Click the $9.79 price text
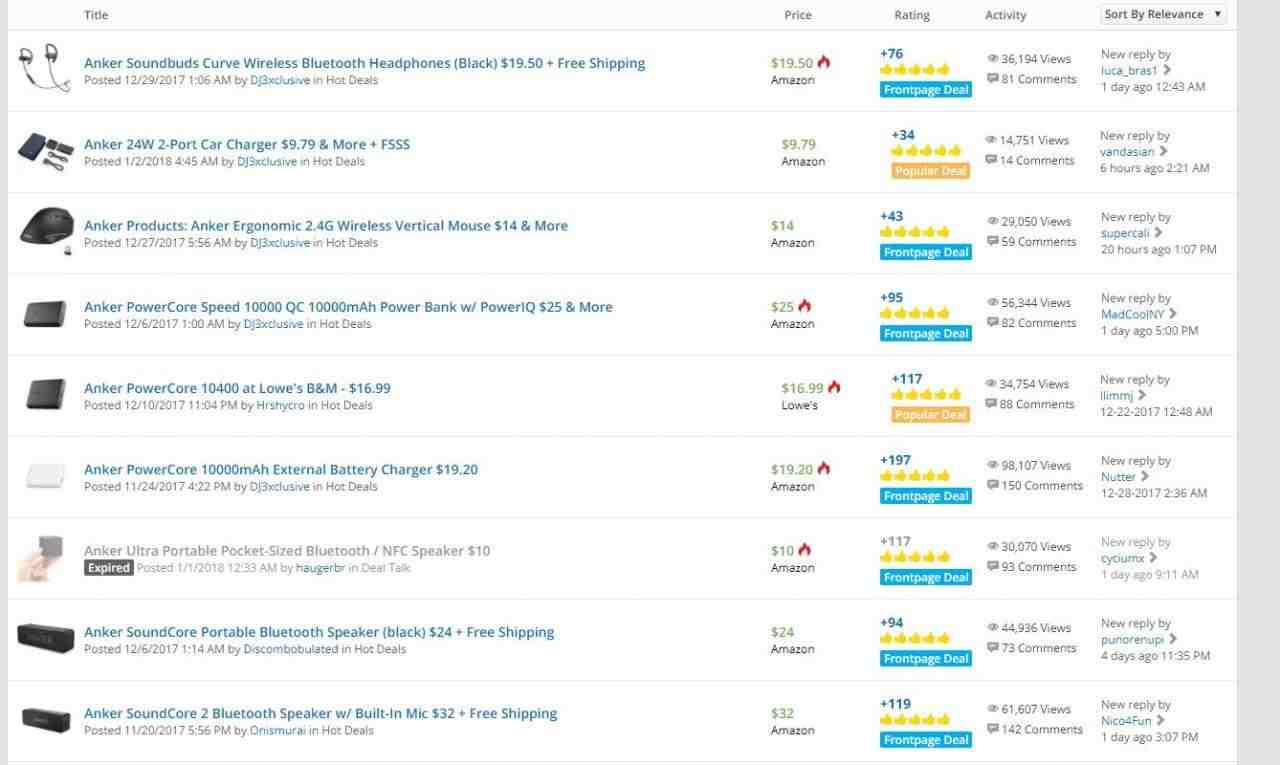Viewport: 1280px width, 765px height. [x=799, y=144]
